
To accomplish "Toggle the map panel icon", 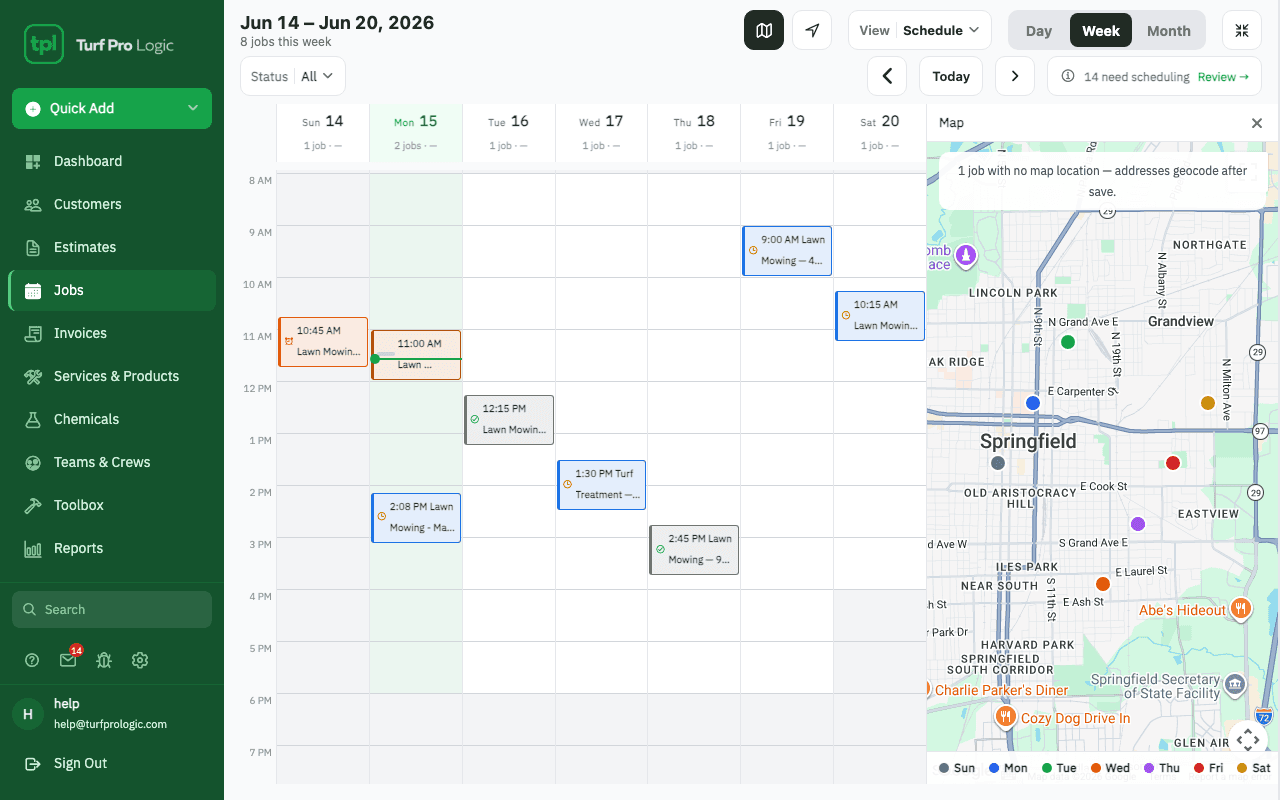I will (764, 30).
